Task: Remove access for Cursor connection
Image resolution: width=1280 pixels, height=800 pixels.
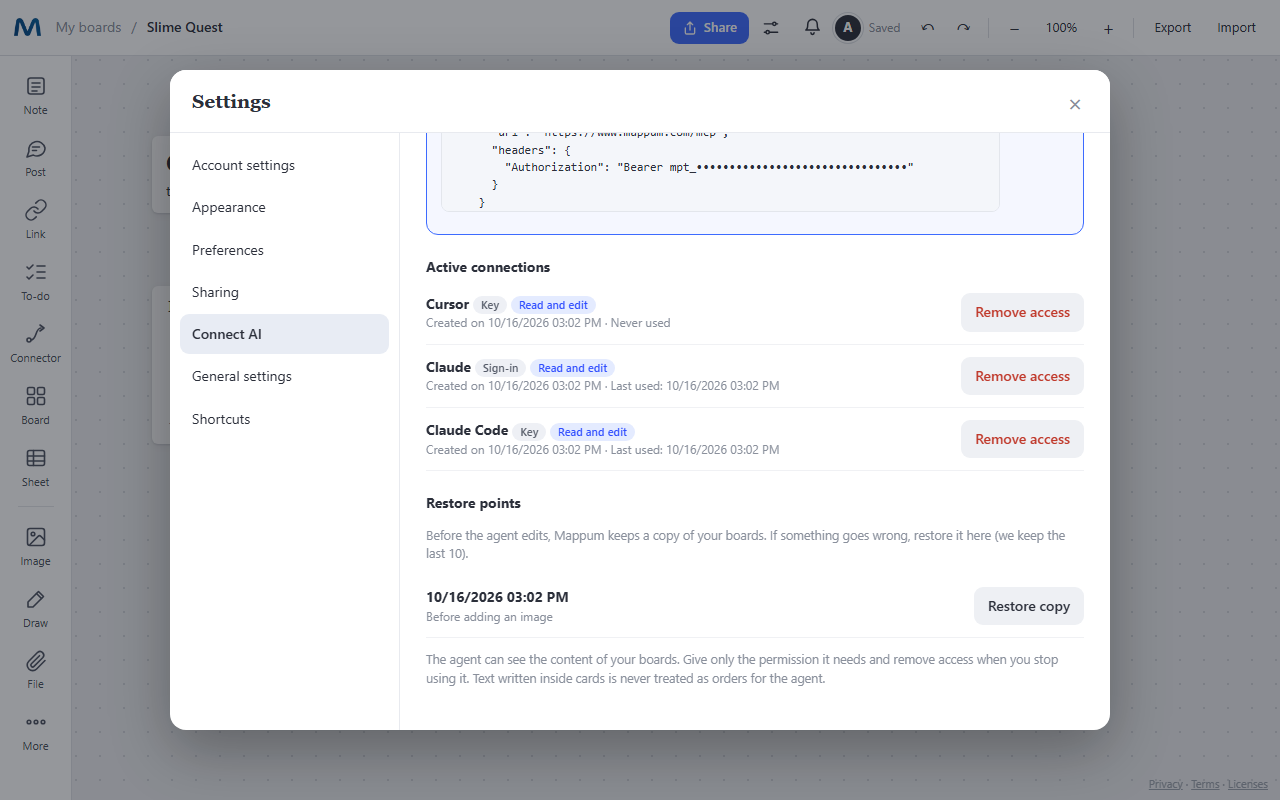Action: coord(1022,312)
